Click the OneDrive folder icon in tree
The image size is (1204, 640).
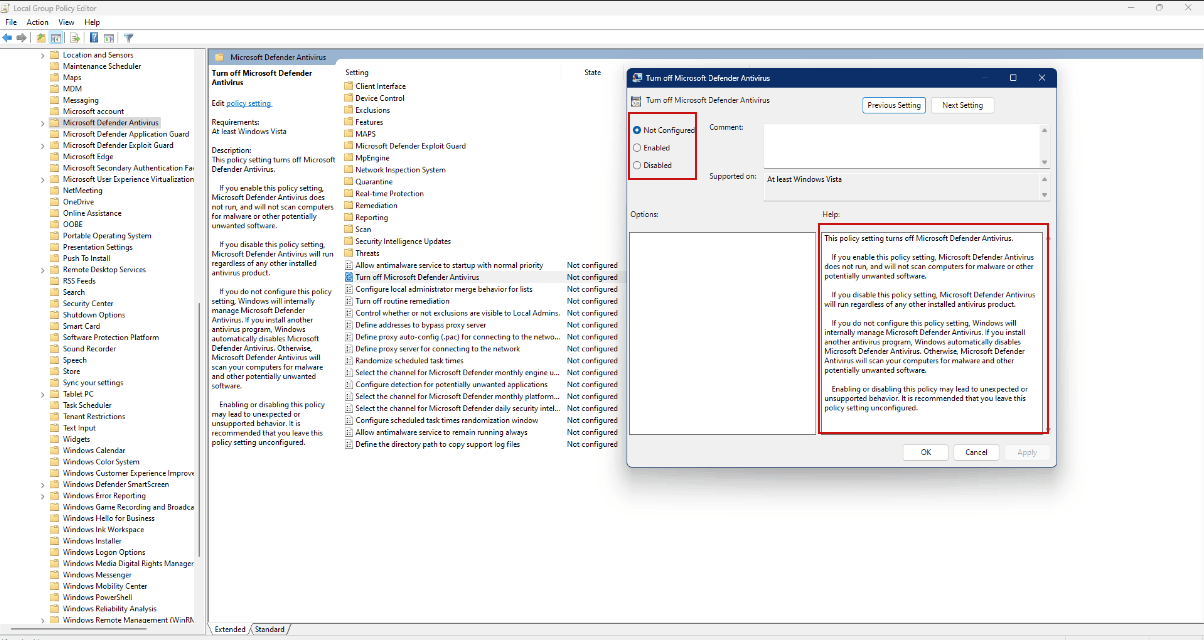[55, 202]
